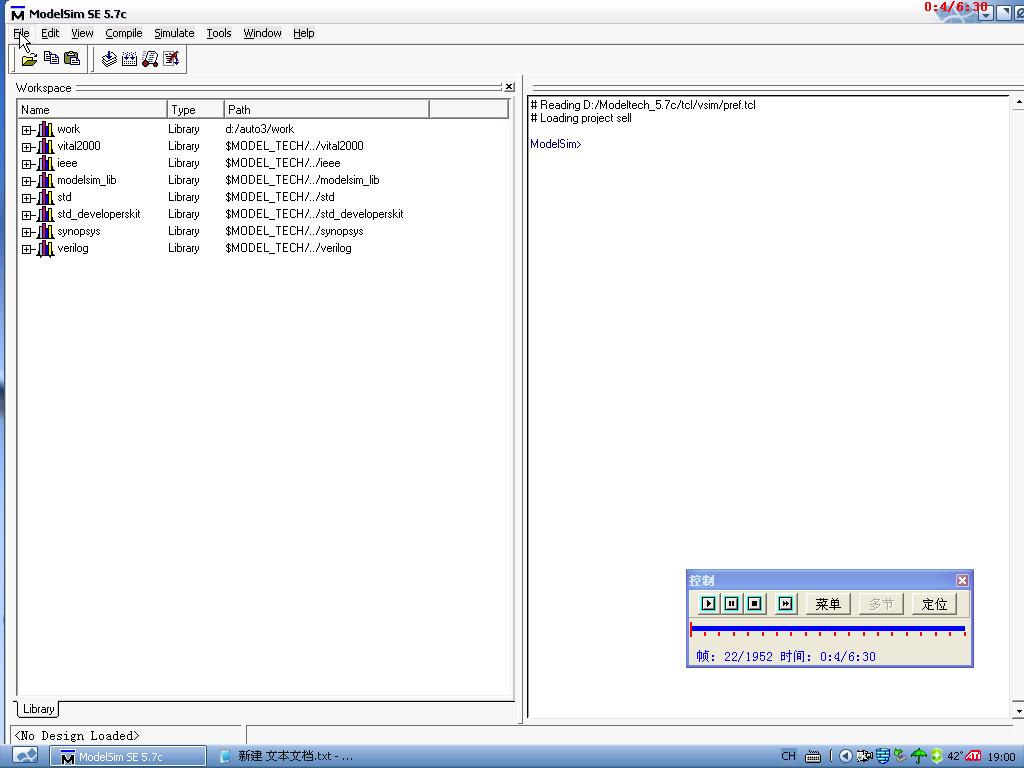Image resolution: width=1024 pixels, height=768 pixels.
Task: Select the std_developerskit library name
Action: pyautogui.click(x=99, y=214)
